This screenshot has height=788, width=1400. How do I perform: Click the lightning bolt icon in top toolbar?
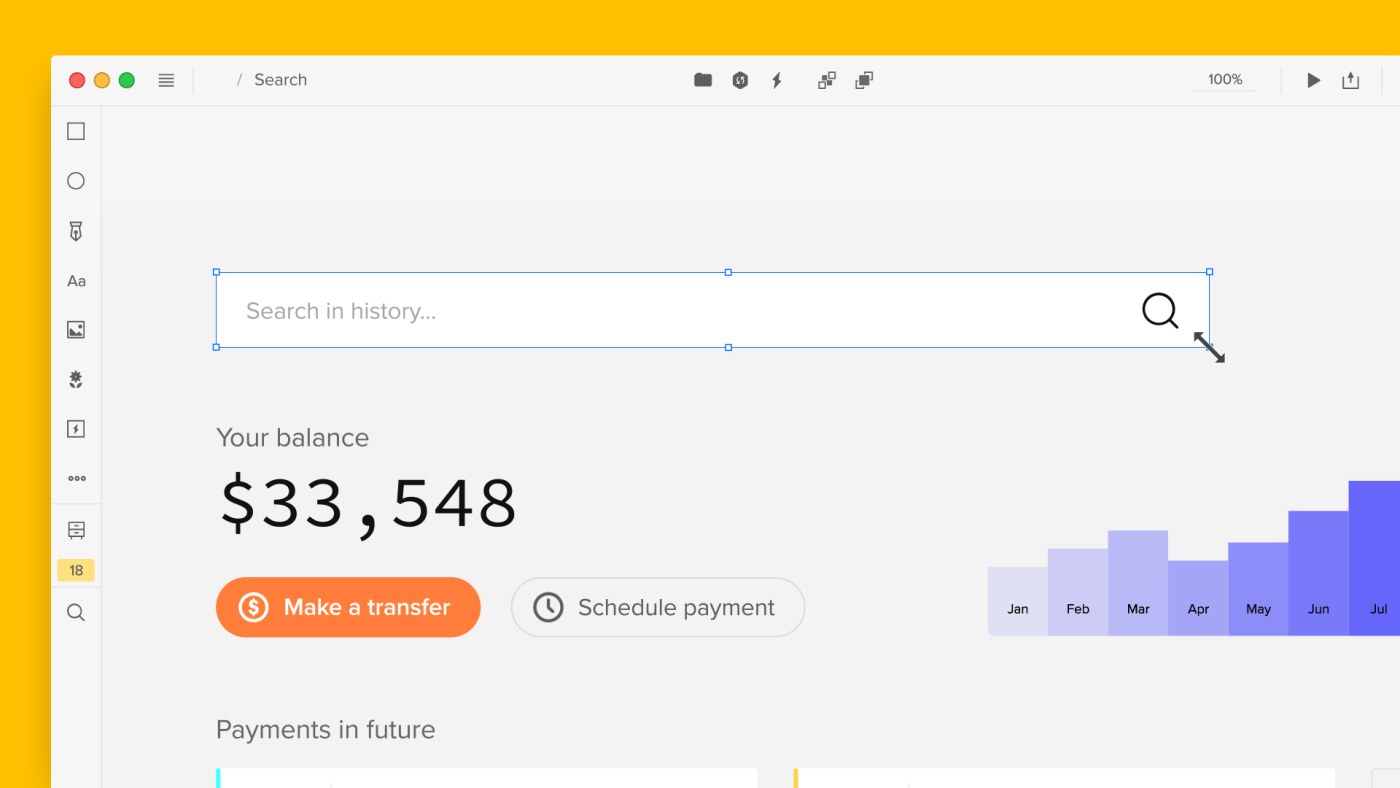click(777, 80)
